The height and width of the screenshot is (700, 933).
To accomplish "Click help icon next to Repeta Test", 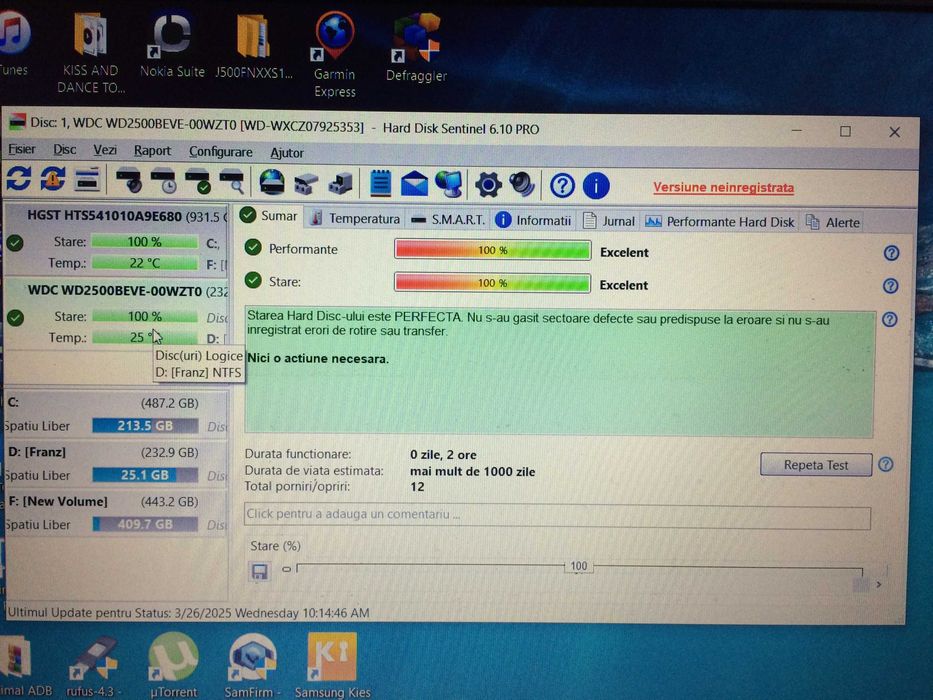I will (x=885, y=464).
